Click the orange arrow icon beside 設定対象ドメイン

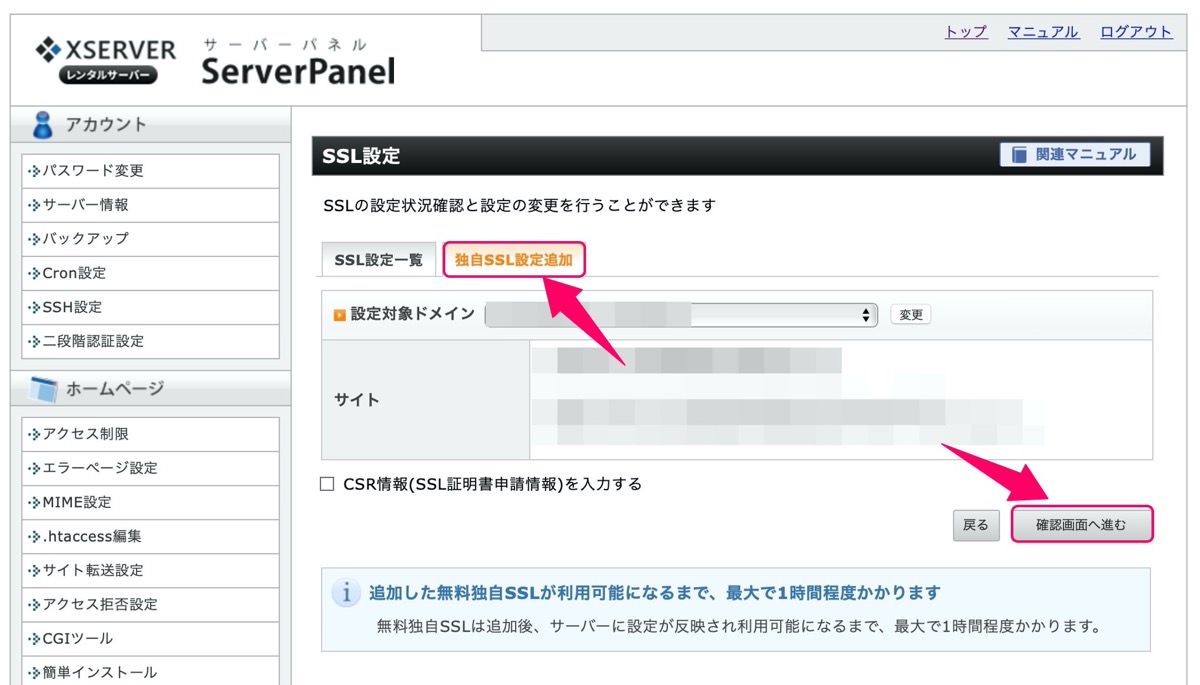tap(340, 315)
